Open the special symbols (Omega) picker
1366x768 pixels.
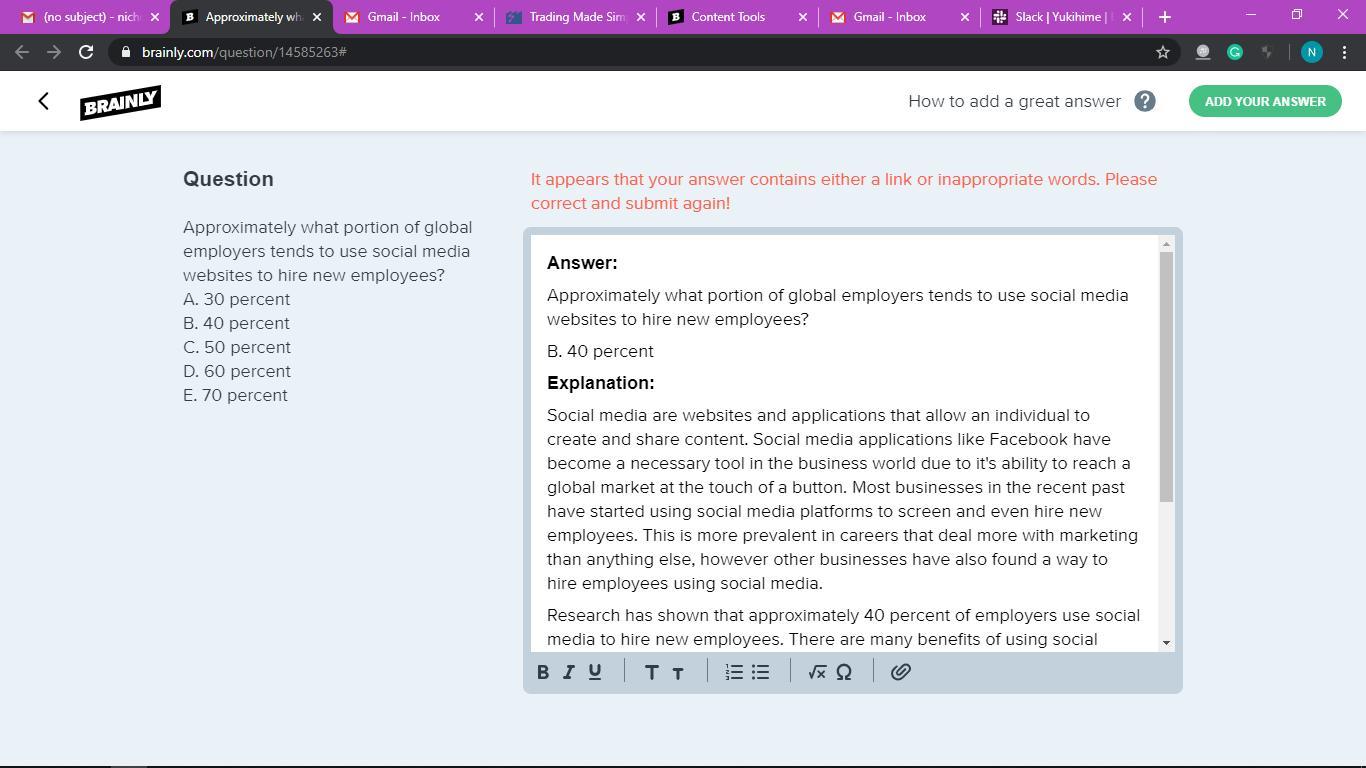844,672
